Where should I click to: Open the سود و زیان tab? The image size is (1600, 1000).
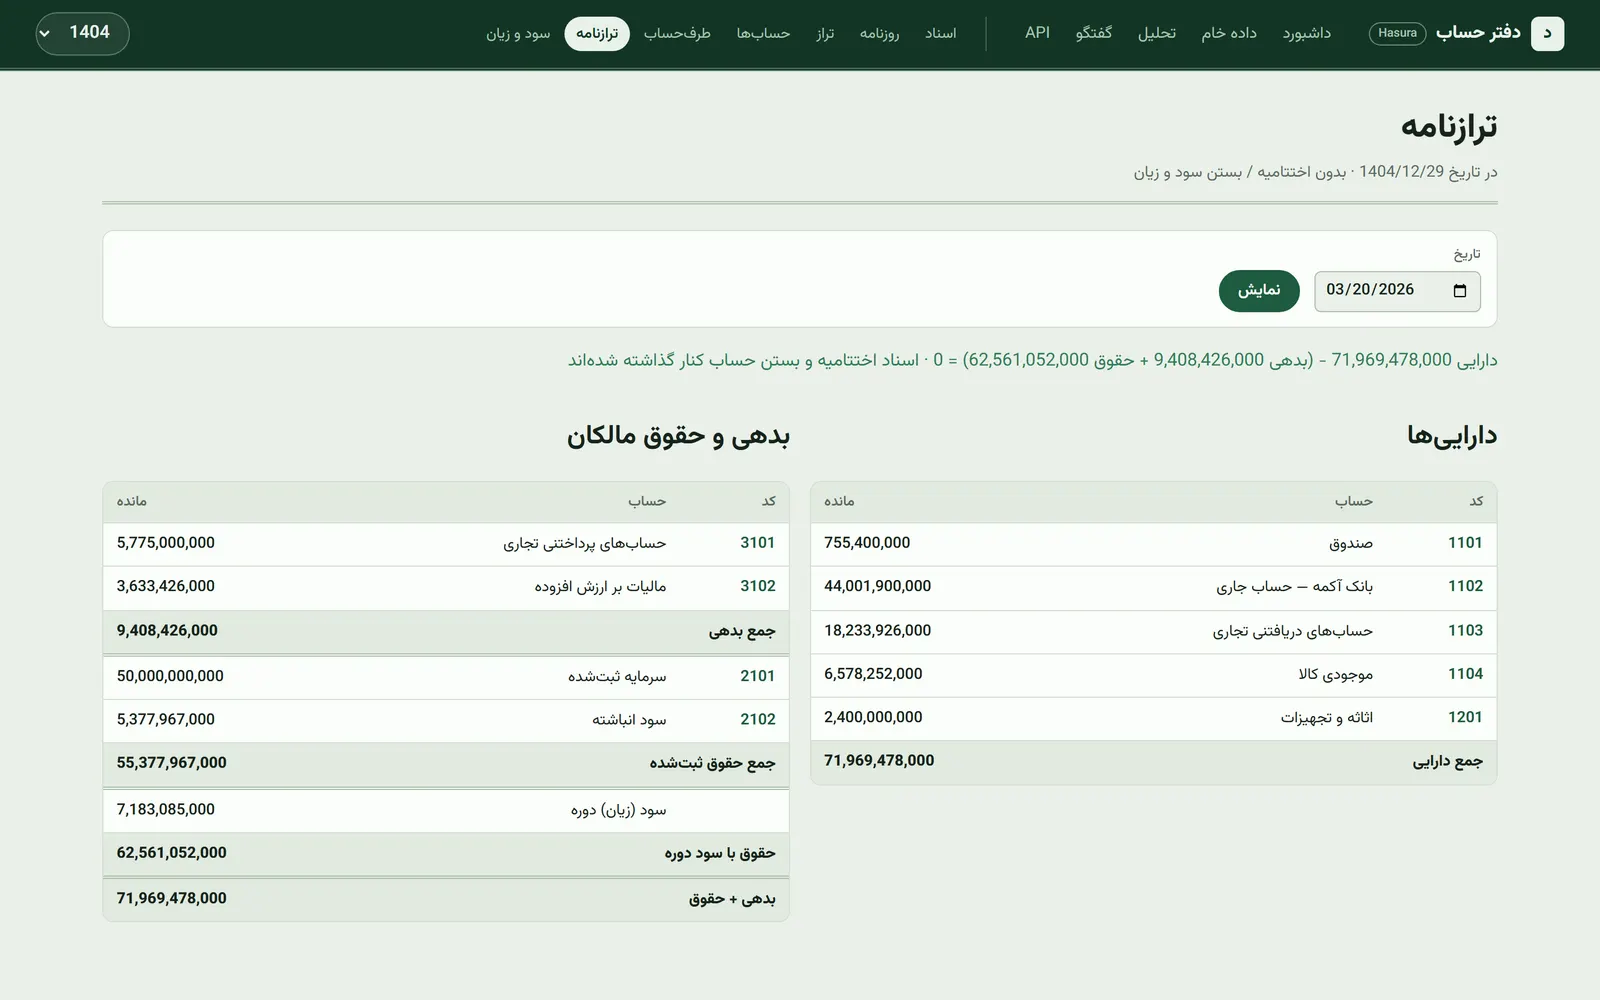pos(518,33)
